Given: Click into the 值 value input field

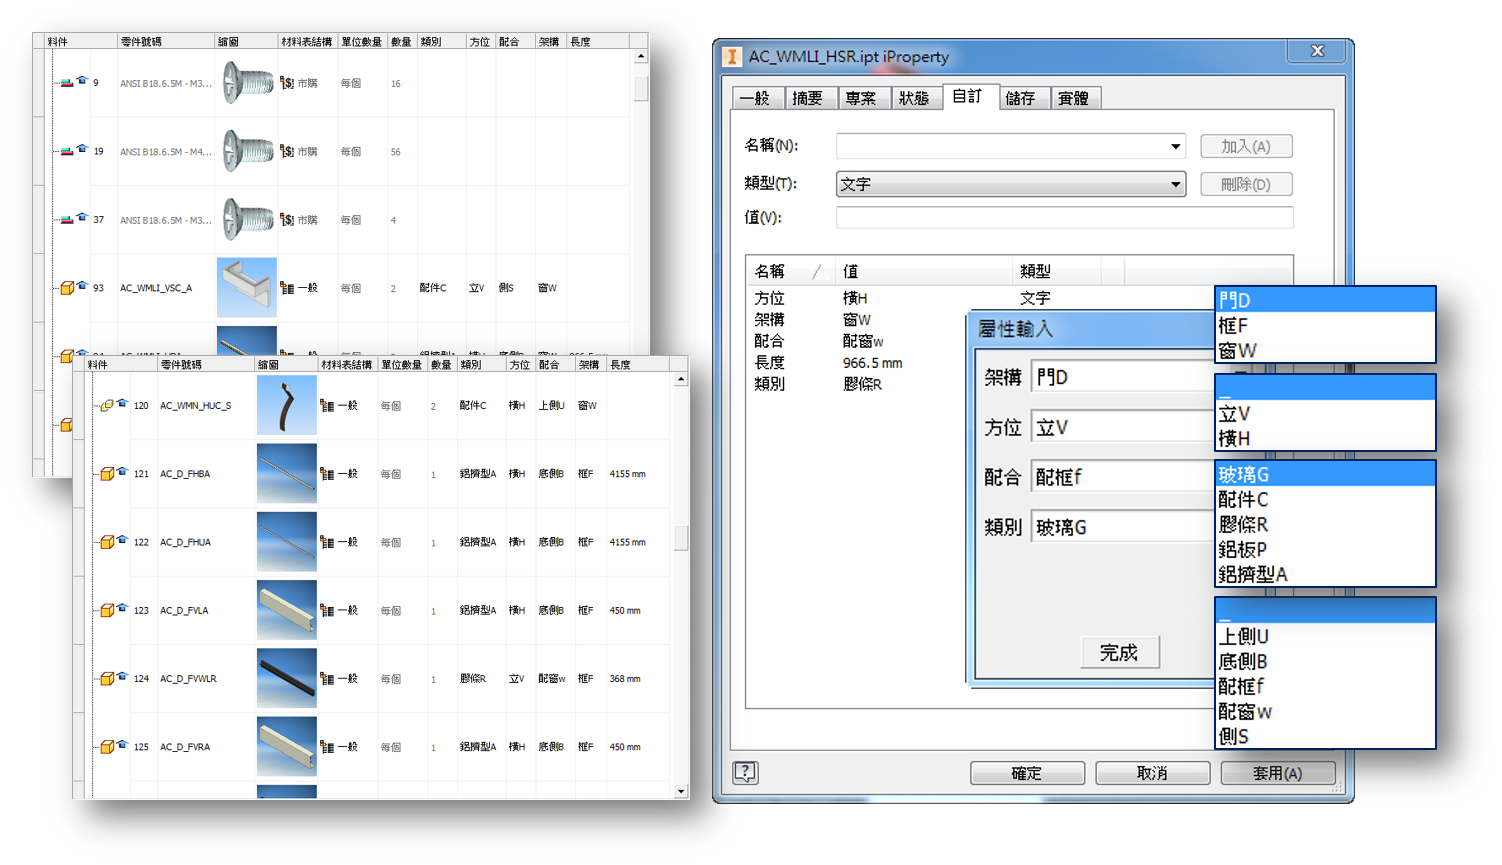Looking at the screenshot, I should pyautogui.click(x=1064, y=218).
